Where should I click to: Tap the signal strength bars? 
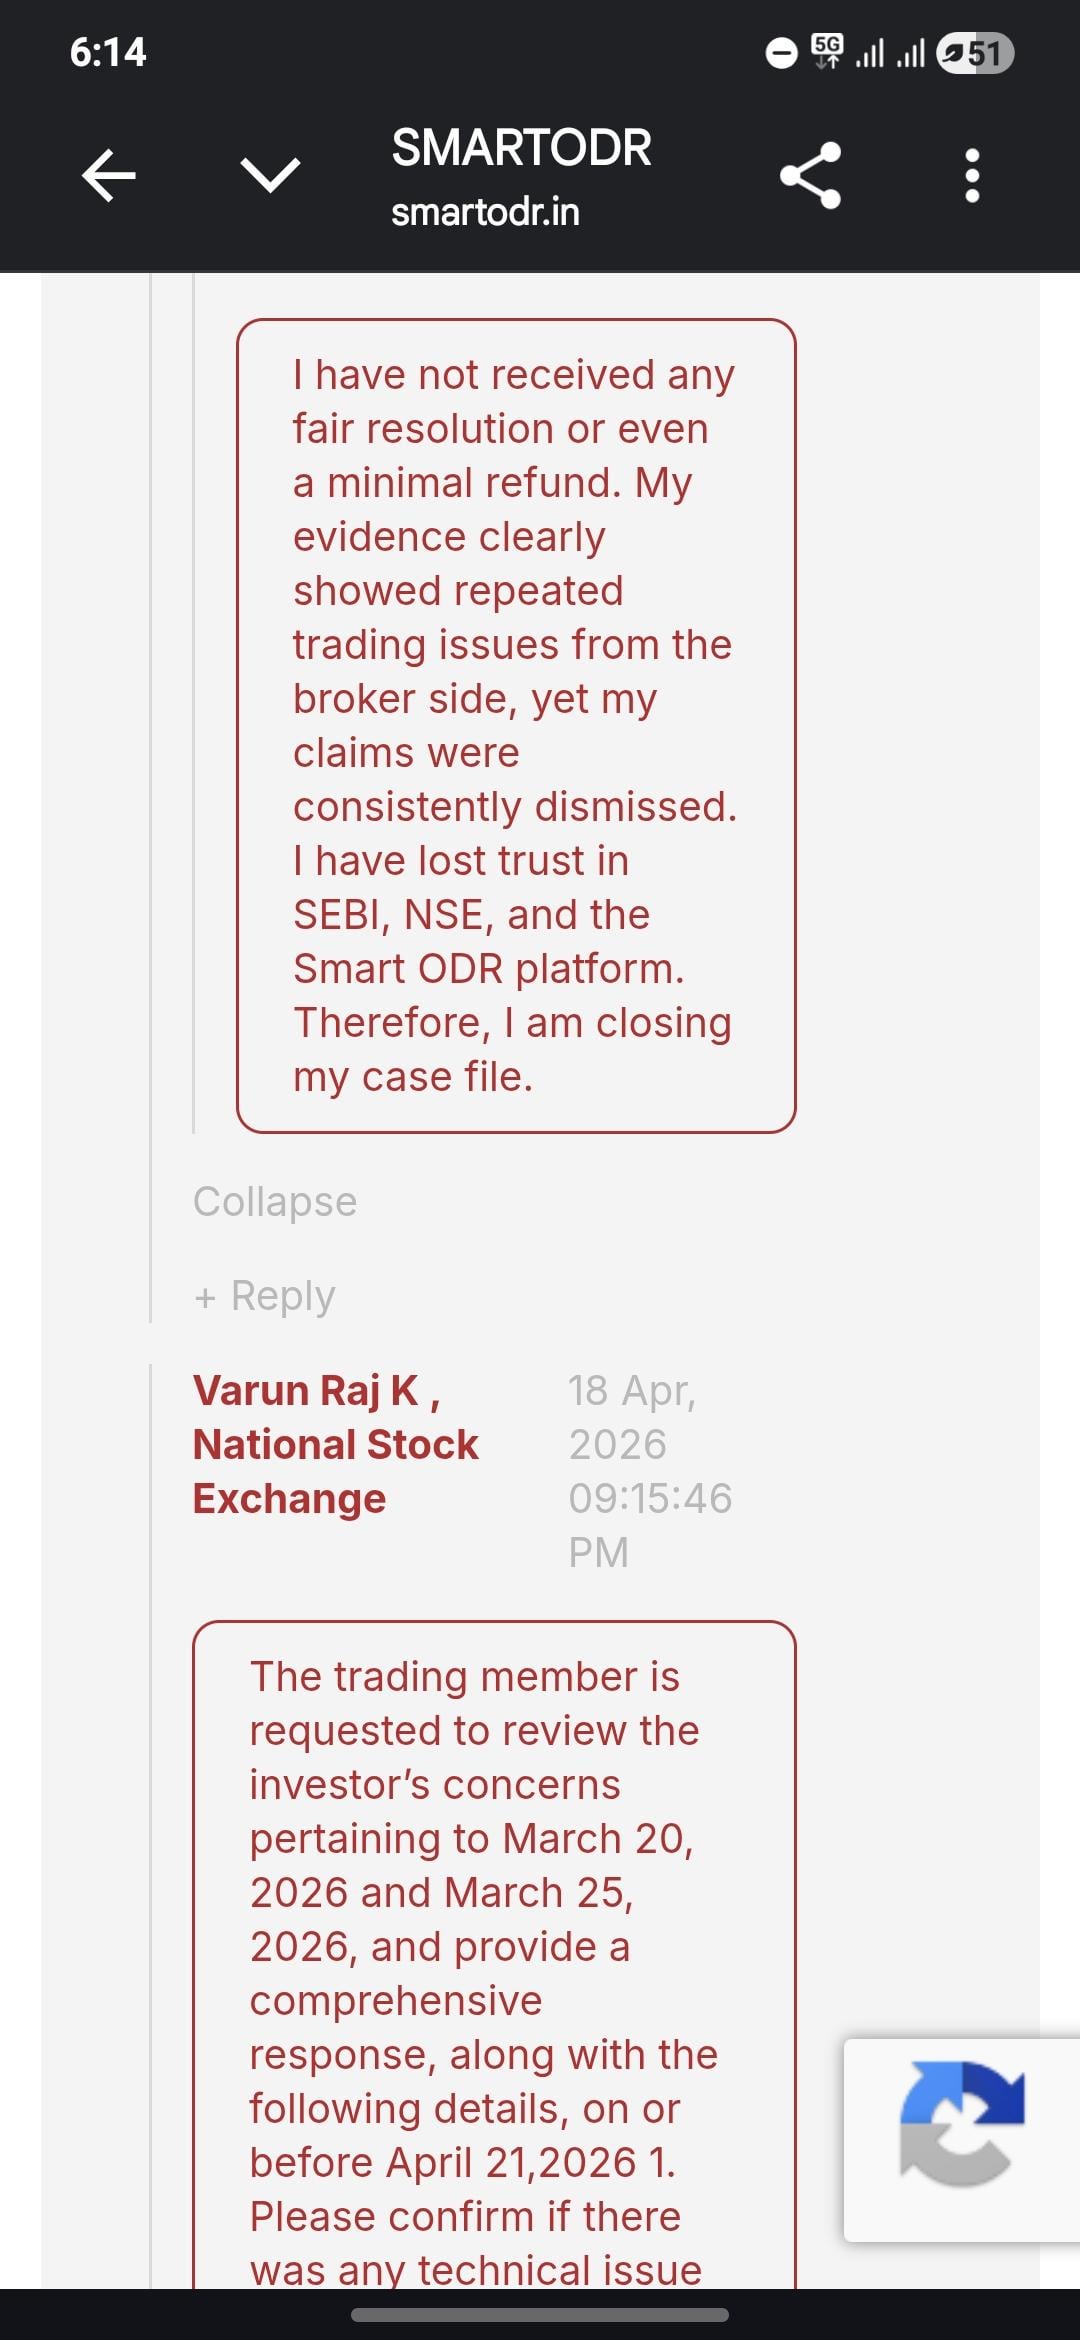point(890,53)
